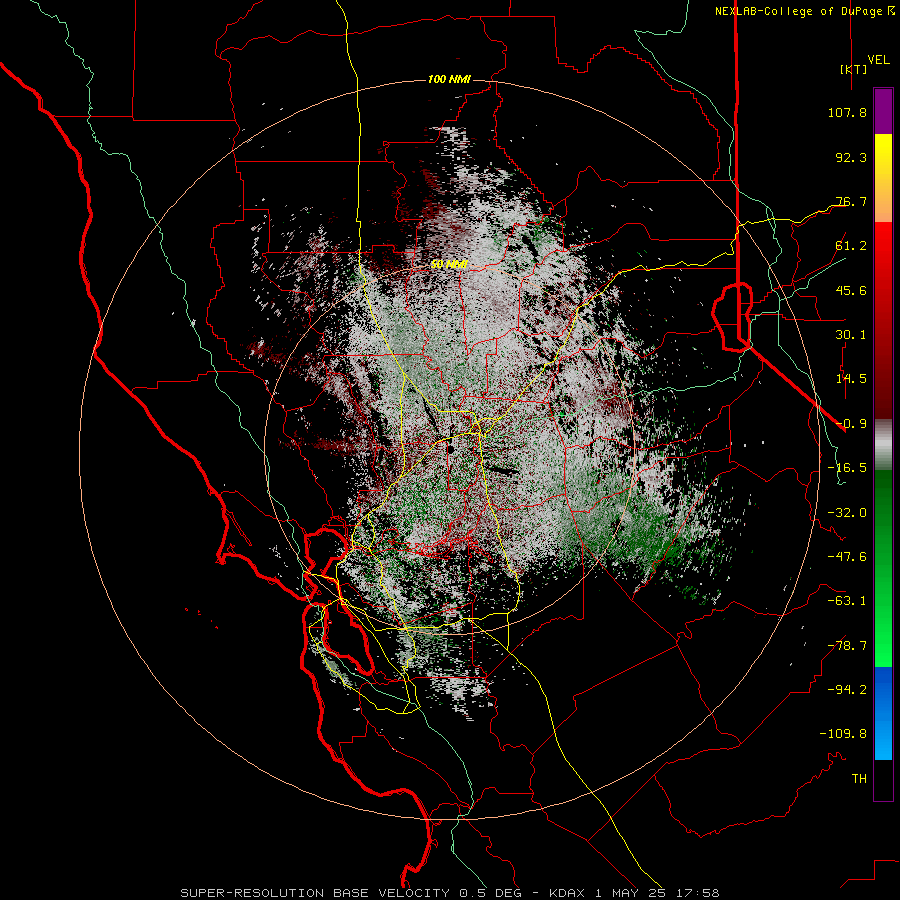Select the -94.2 velocity scale value
The image size is (900, 900).
coord(847,690)
